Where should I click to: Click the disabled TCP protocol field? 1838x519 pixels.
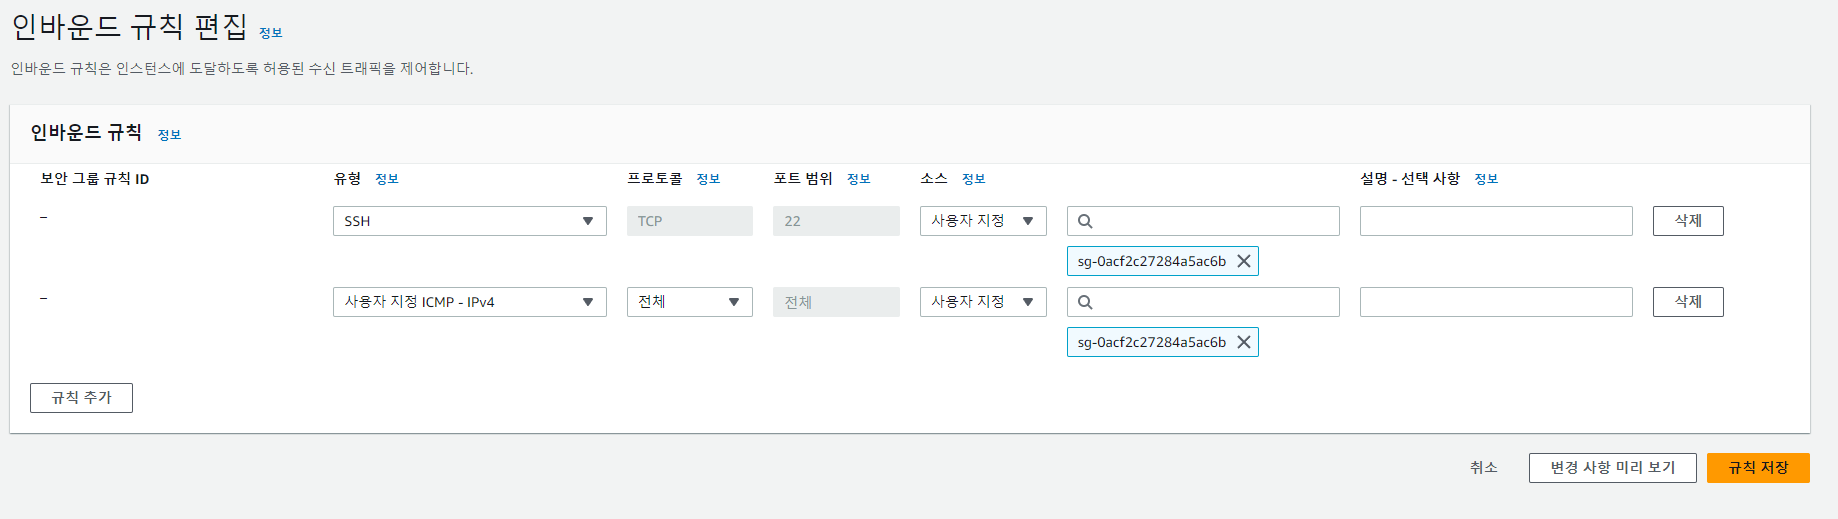(690, 221)
